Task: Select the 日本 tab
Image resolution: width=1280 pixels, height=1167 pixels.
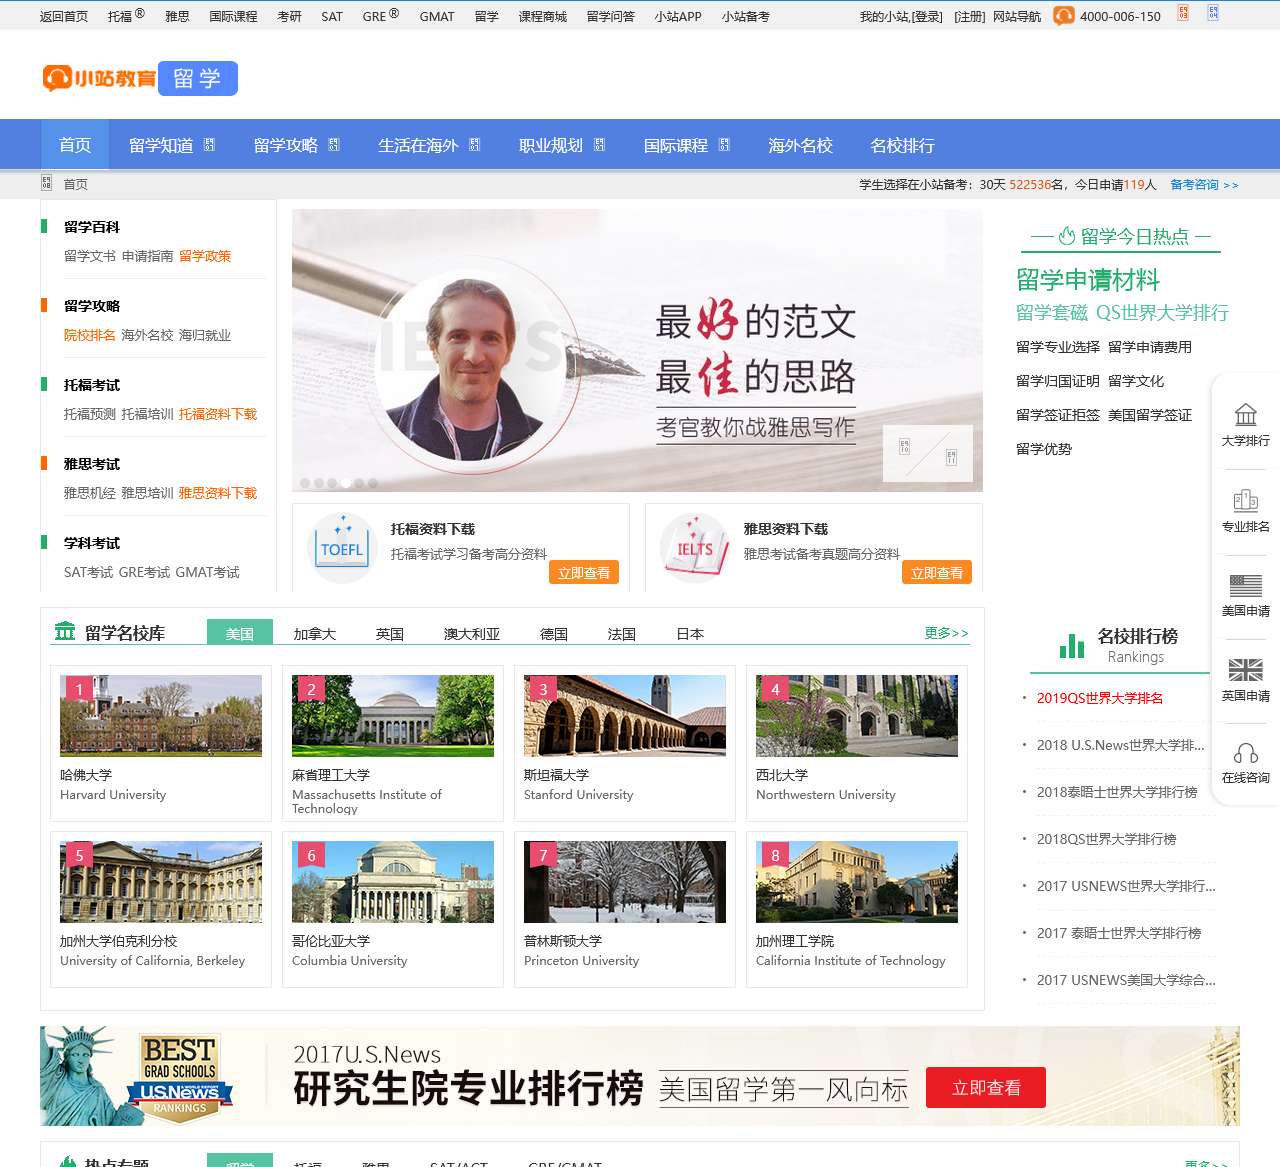Action: [x=690, y=634]
